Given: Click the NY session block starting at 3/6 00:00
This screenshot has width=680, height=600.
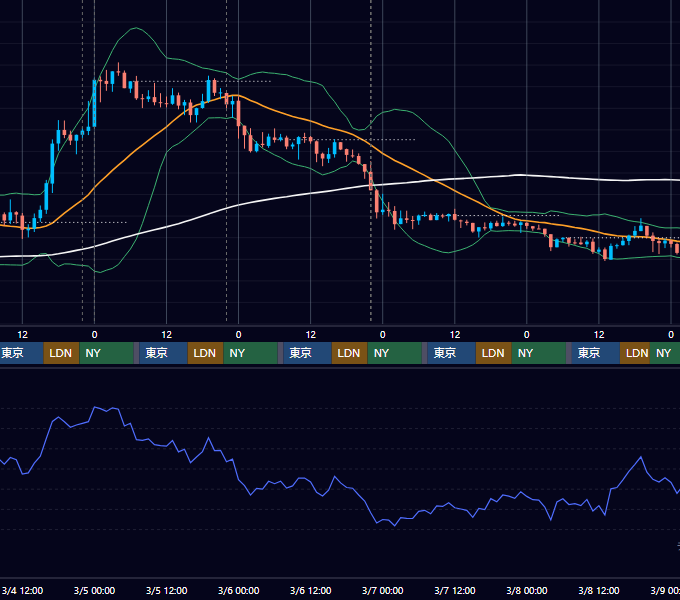Looking at the screenshot, I should point(250,353).
